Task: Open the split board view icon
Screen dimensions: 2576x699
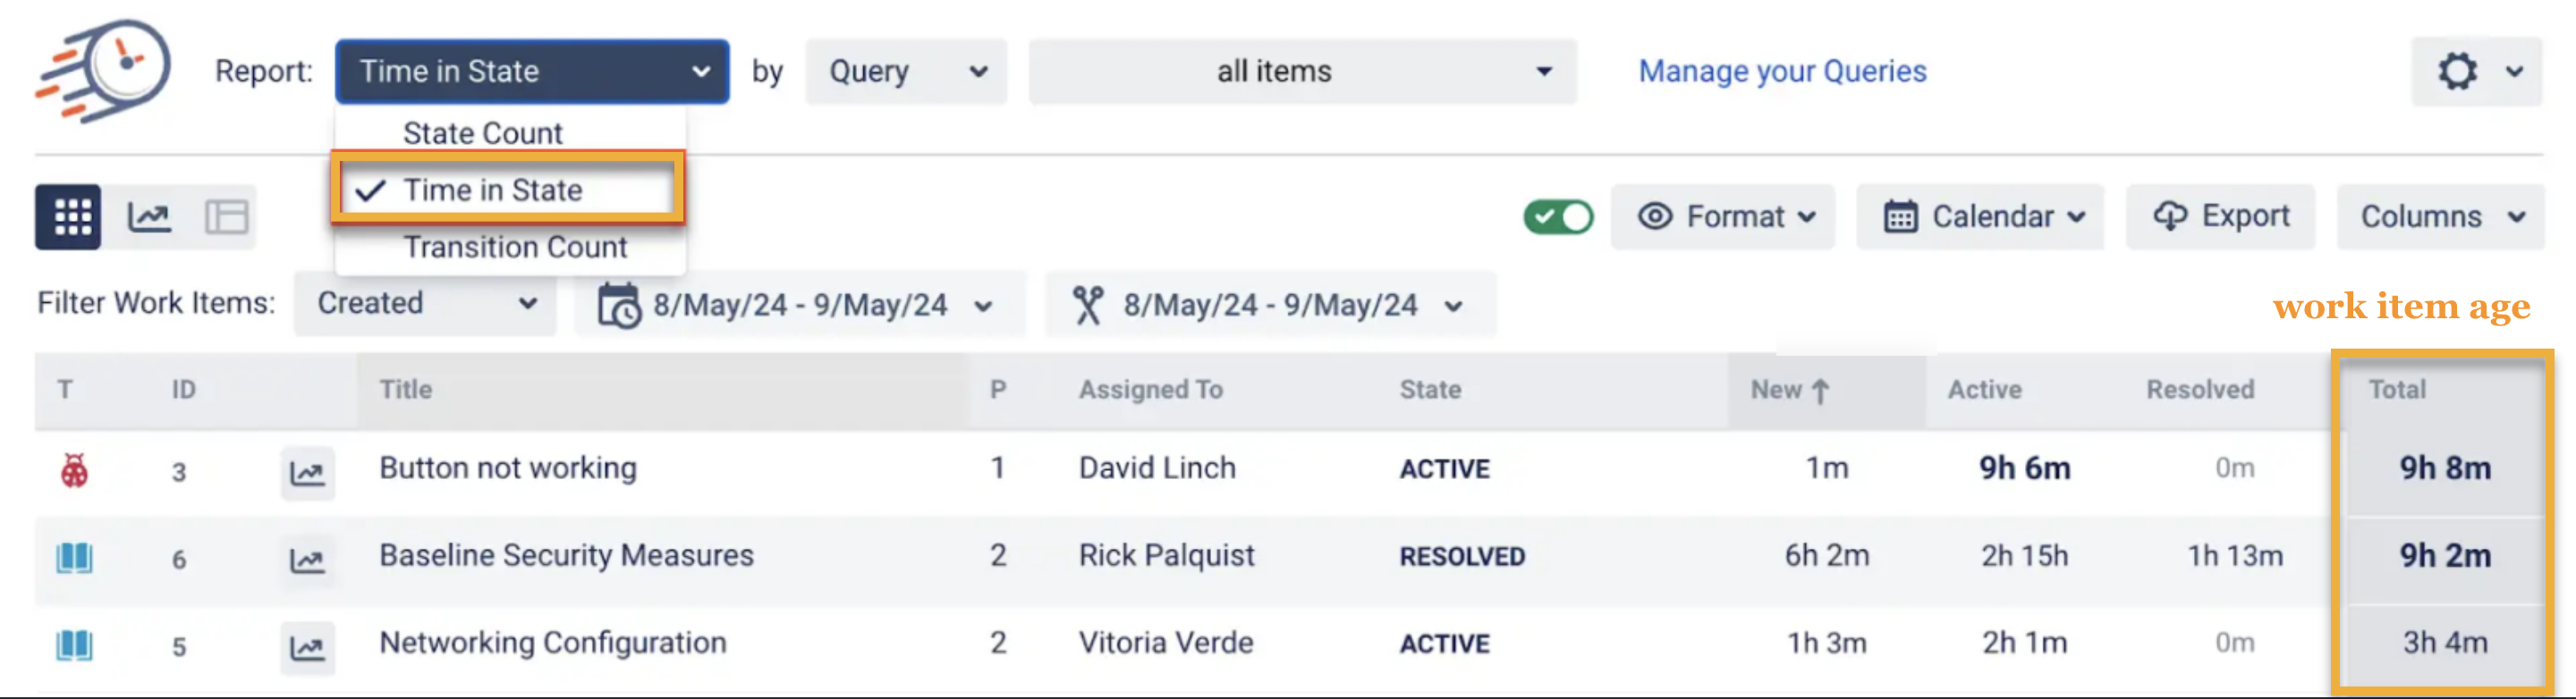Action: tap(226, 216)
